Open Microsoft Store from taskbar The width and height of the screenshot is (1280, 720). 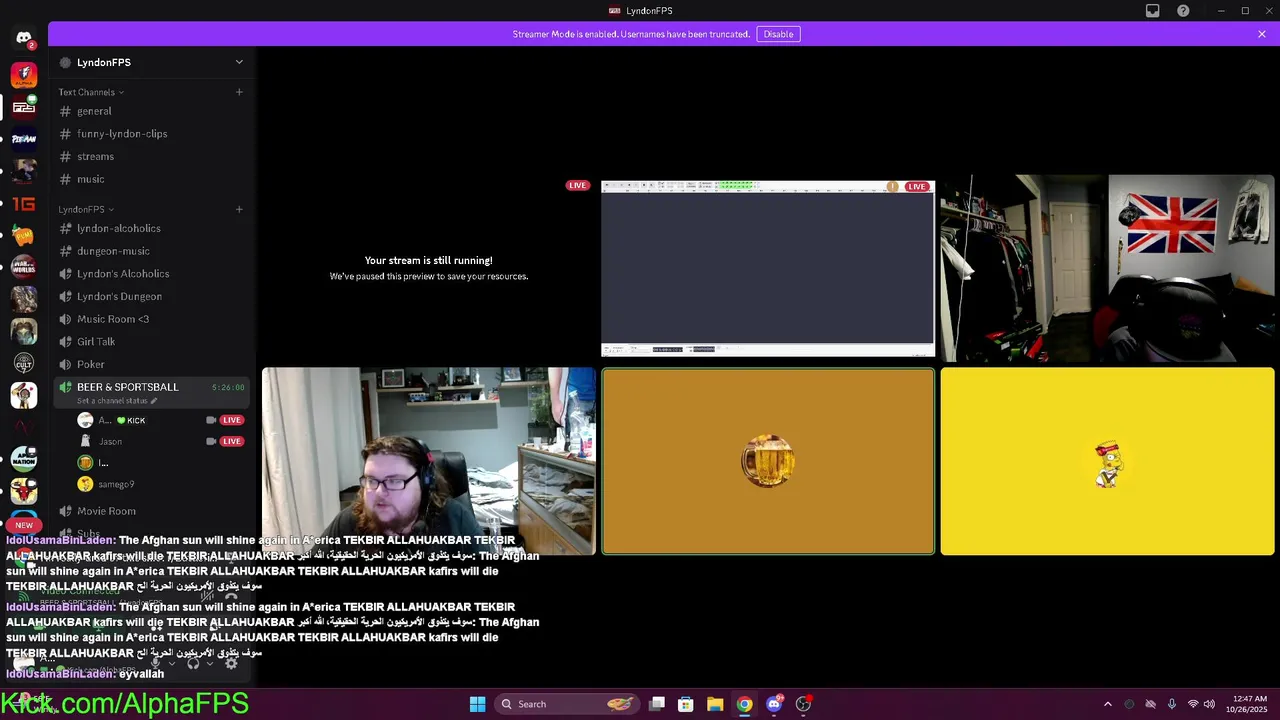[x=686, y=704]
